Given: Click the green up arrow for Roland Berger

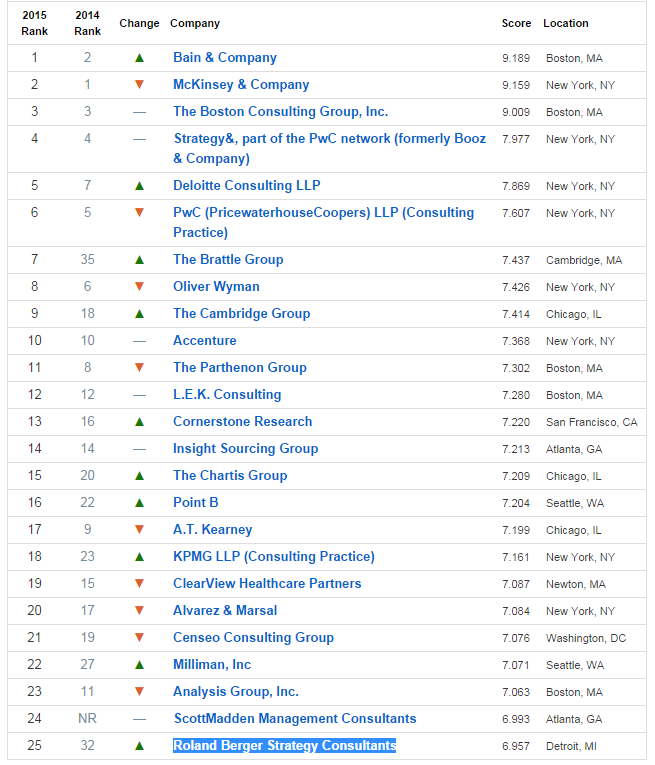Looking at the screenshot, I should [x=139, y=745].
